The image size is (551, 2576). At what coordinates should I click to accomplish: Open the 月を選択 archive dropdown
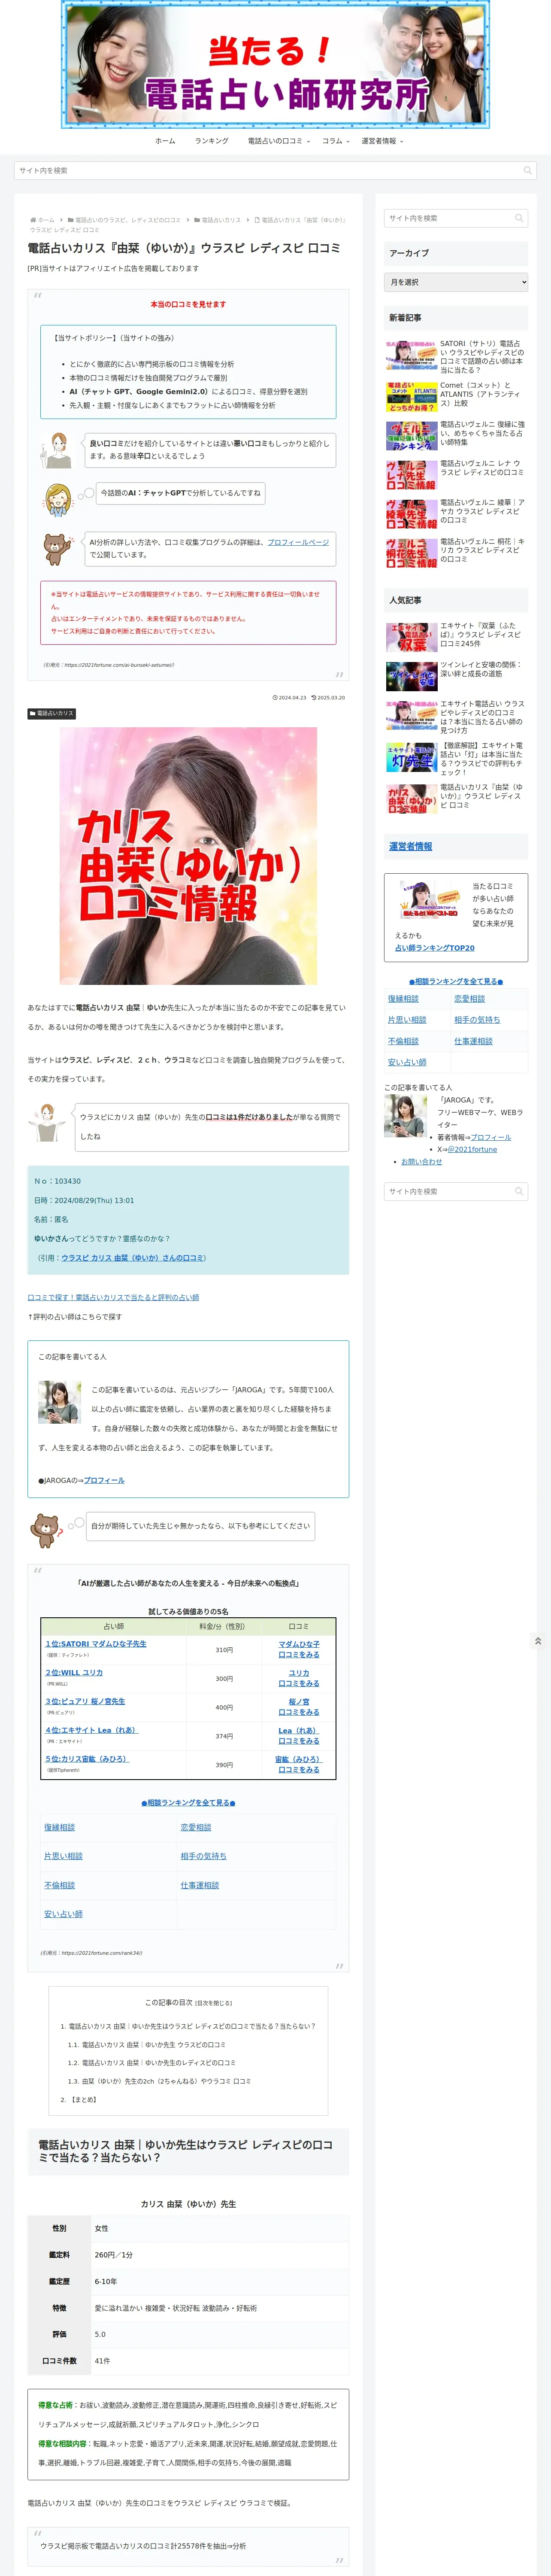456,282
